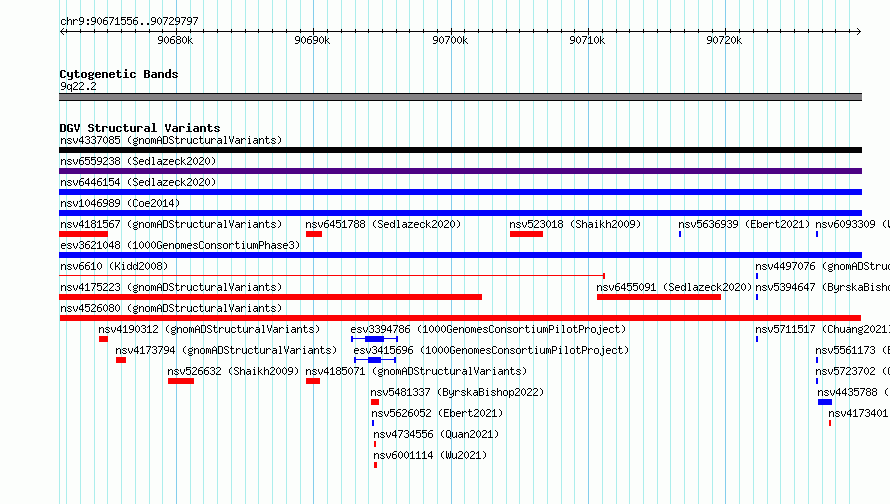Click the chr9:90671556..90729797 coordinate text
890x504 pixels.
click(x=129, y=21)
